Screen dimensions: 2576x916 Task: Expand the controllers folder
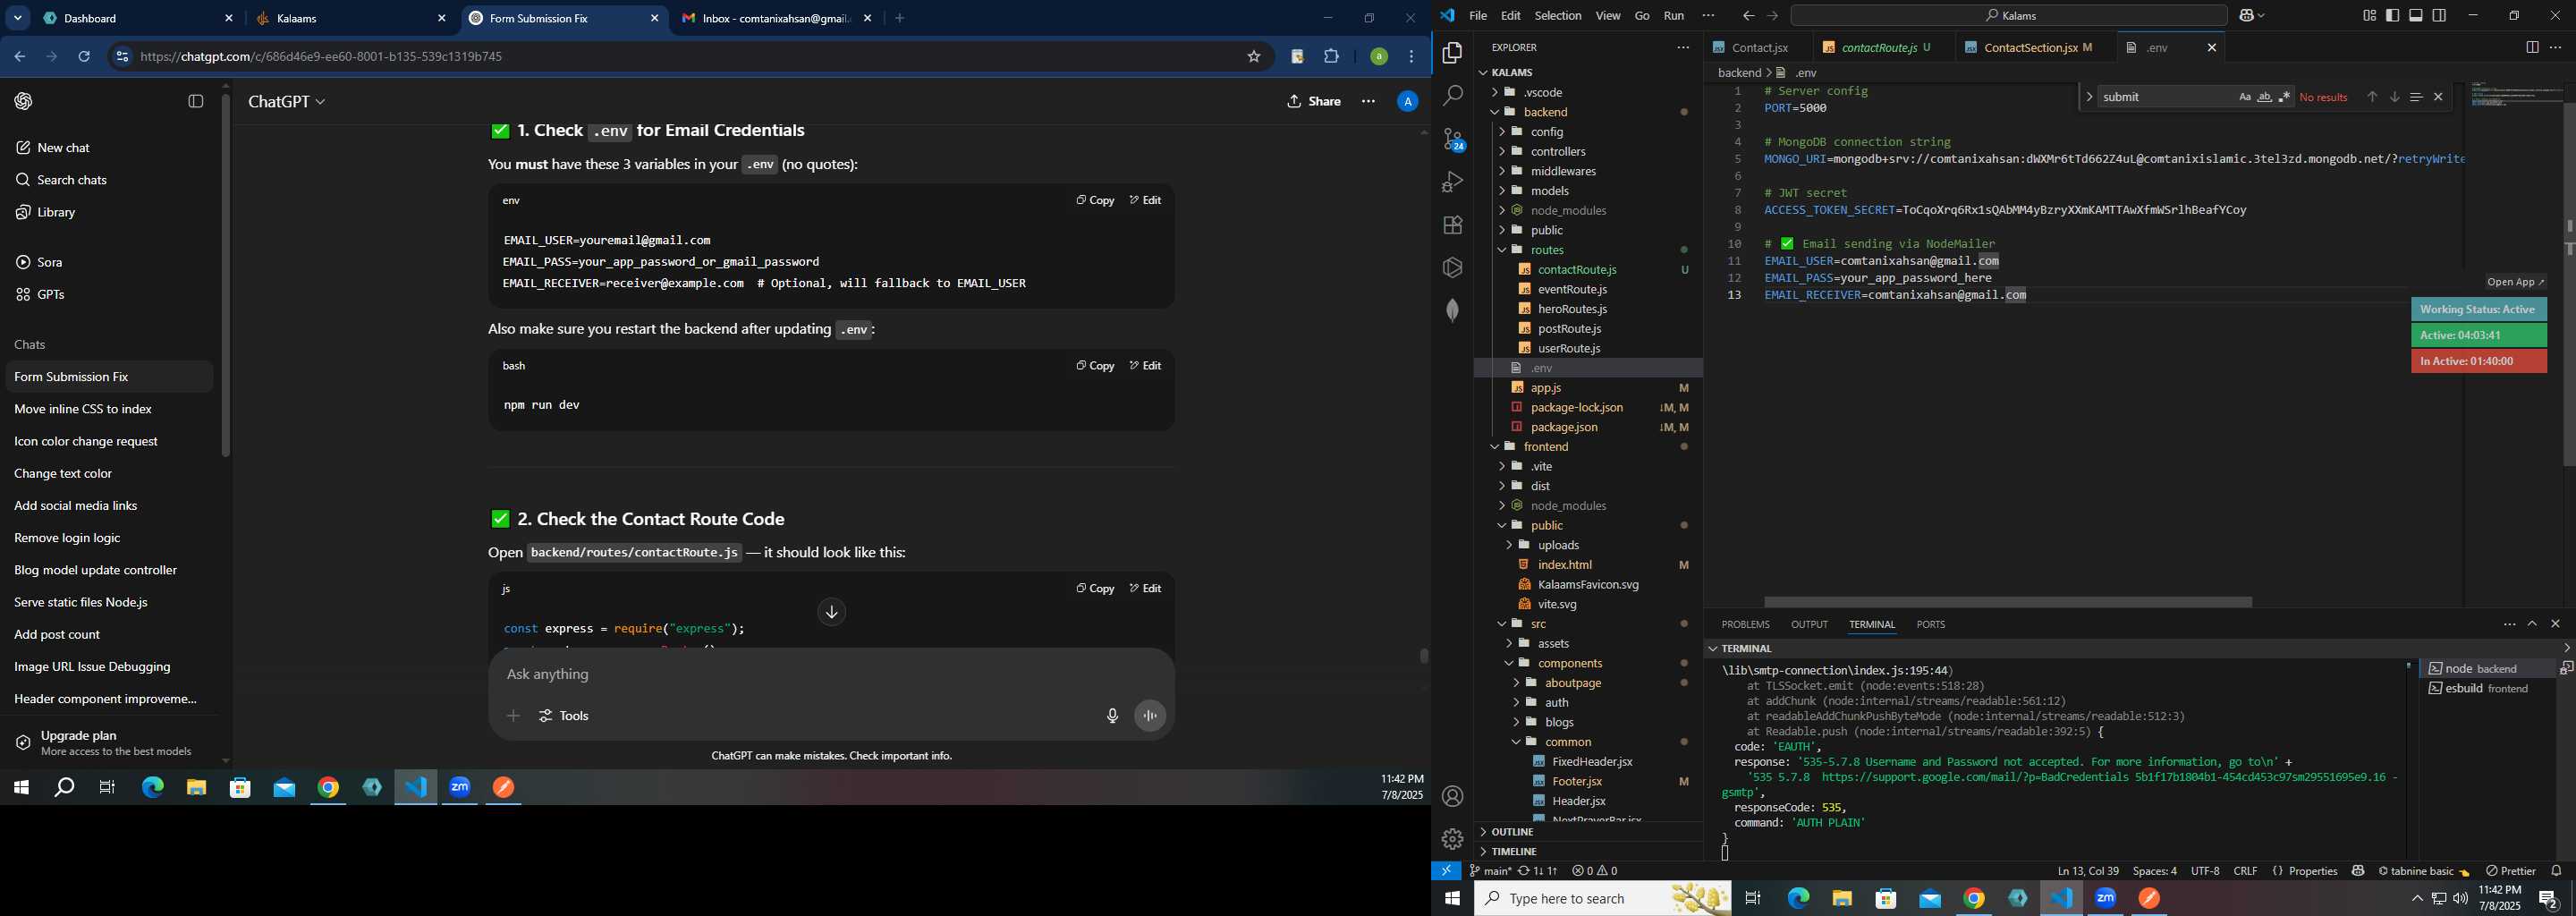point(1501,152)
